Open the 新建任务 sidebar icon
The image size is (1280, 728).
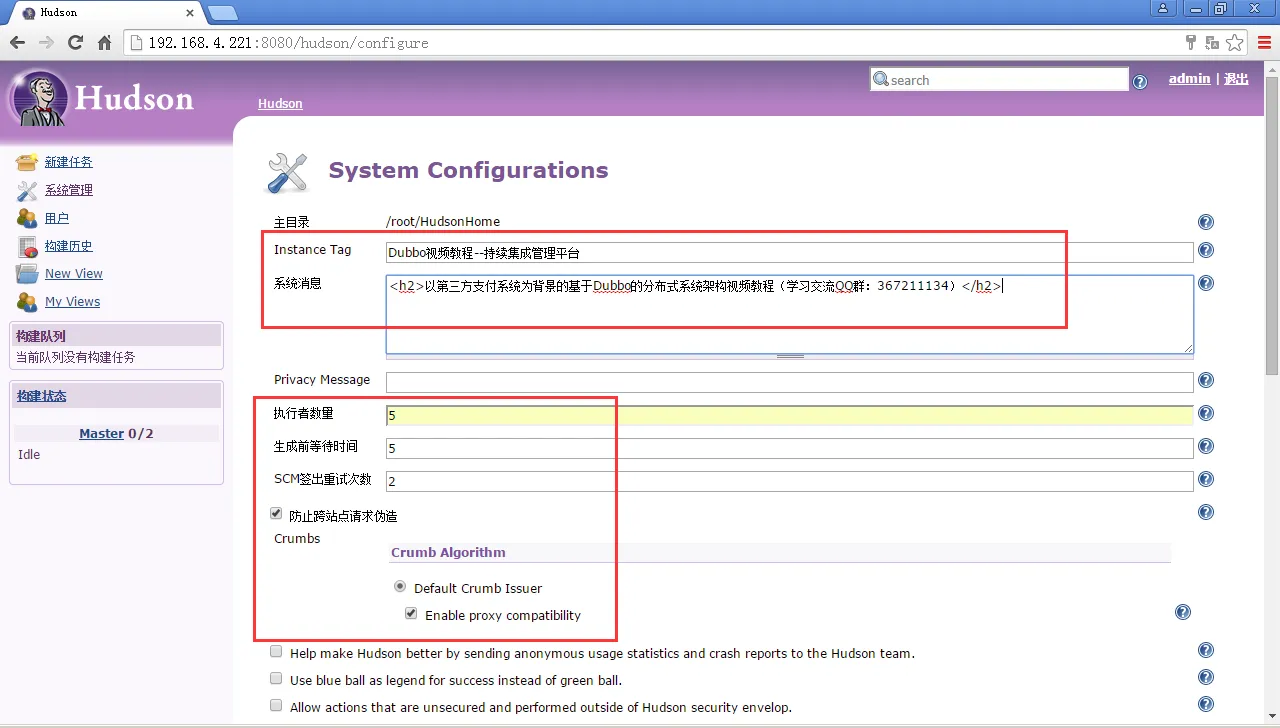point(27,162)
